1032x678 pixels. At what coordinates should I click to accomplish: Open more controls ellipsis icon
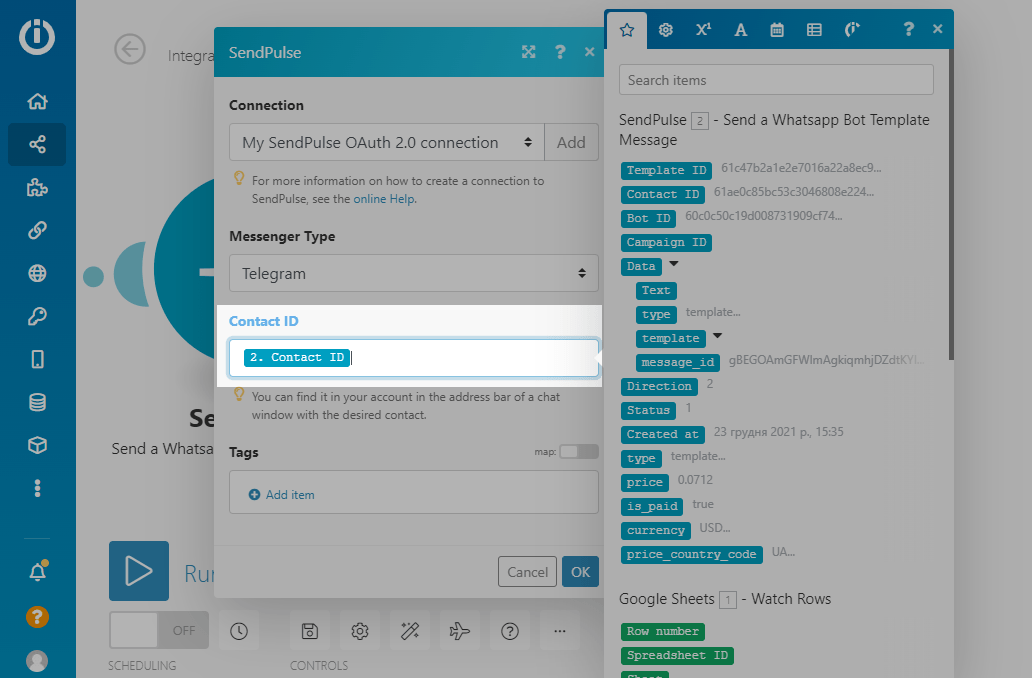[x=559, y=631]
